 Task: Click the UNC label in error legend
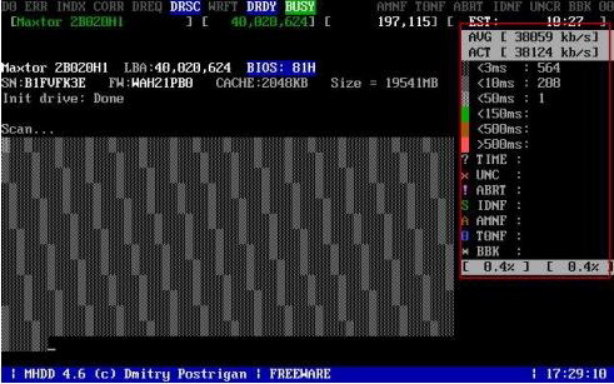(x=488, y=175)
